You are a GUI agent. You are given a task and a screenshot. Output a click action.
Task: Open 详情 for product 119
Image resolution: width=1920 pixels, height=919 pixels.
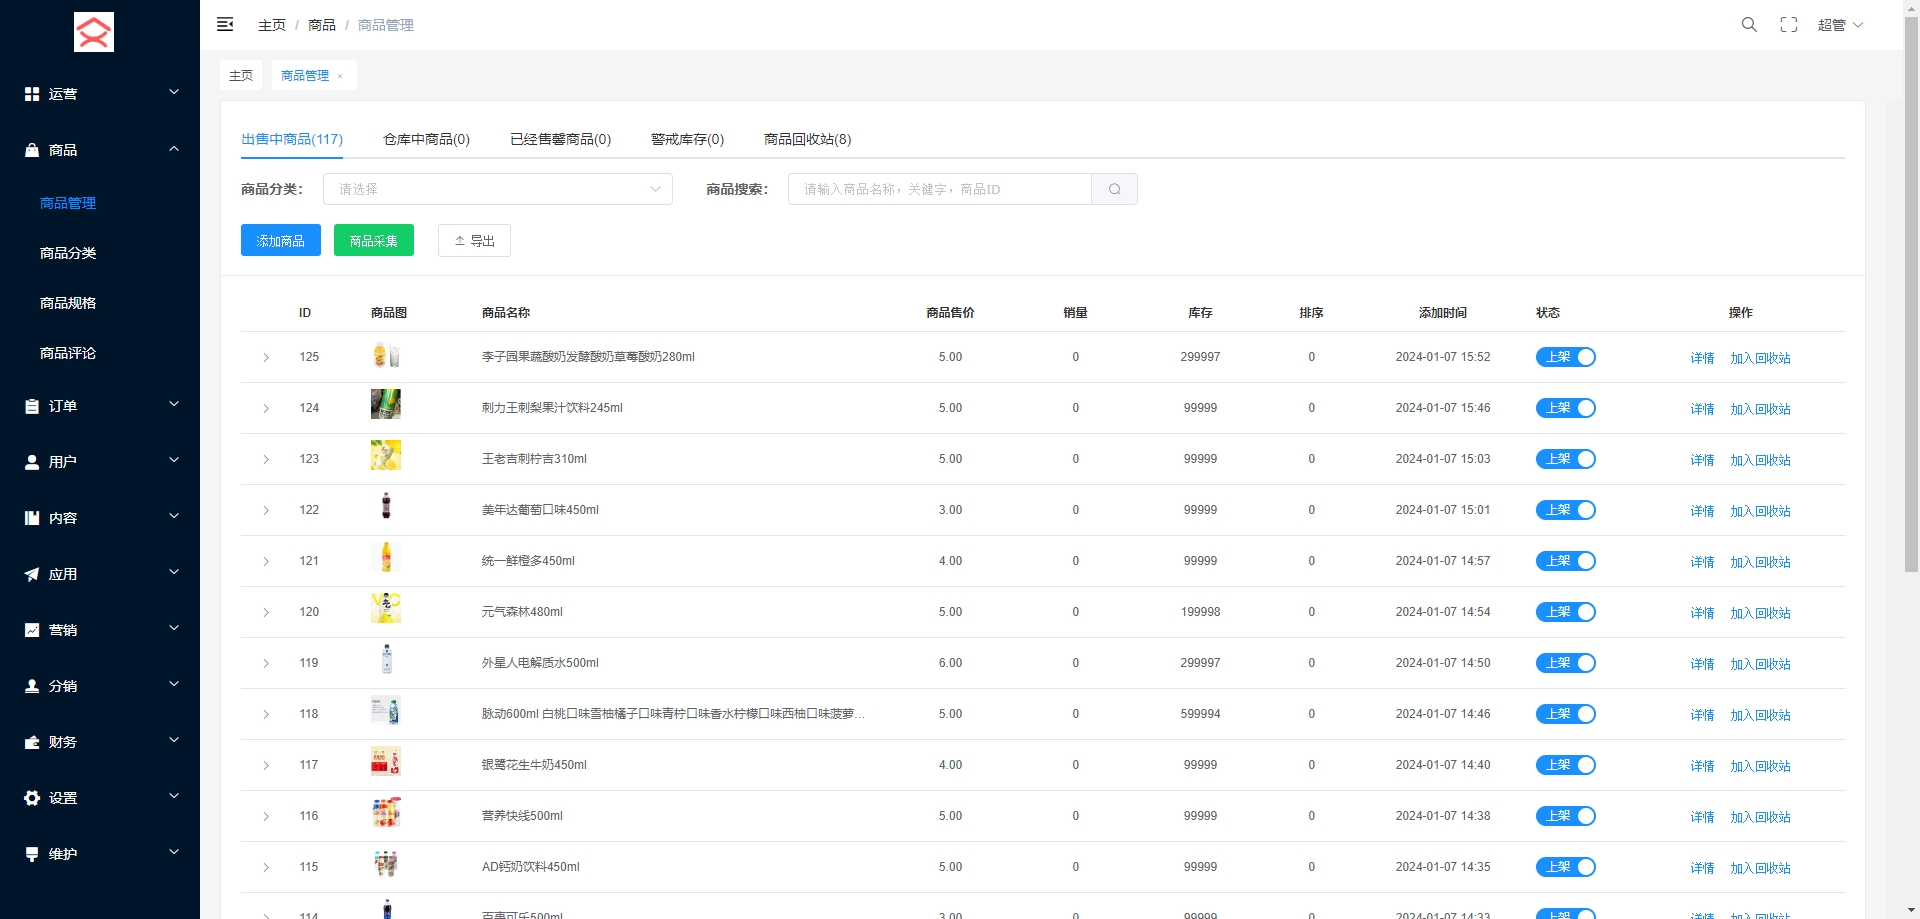coord(1702,664)
